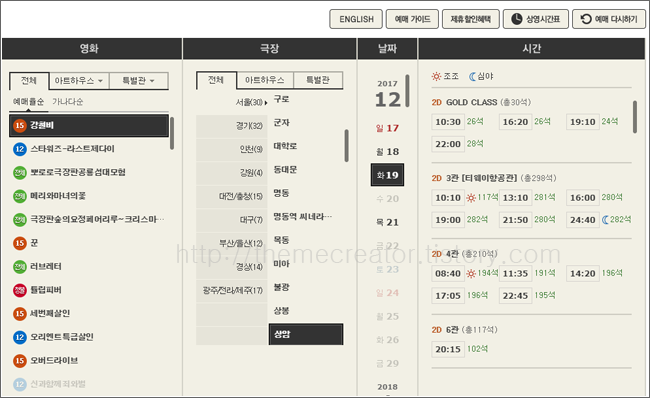Select the 16:00 showtime in 3관
Image resolution: width=650 pixels, height=398 pixels.
click(x=583, y=198)
